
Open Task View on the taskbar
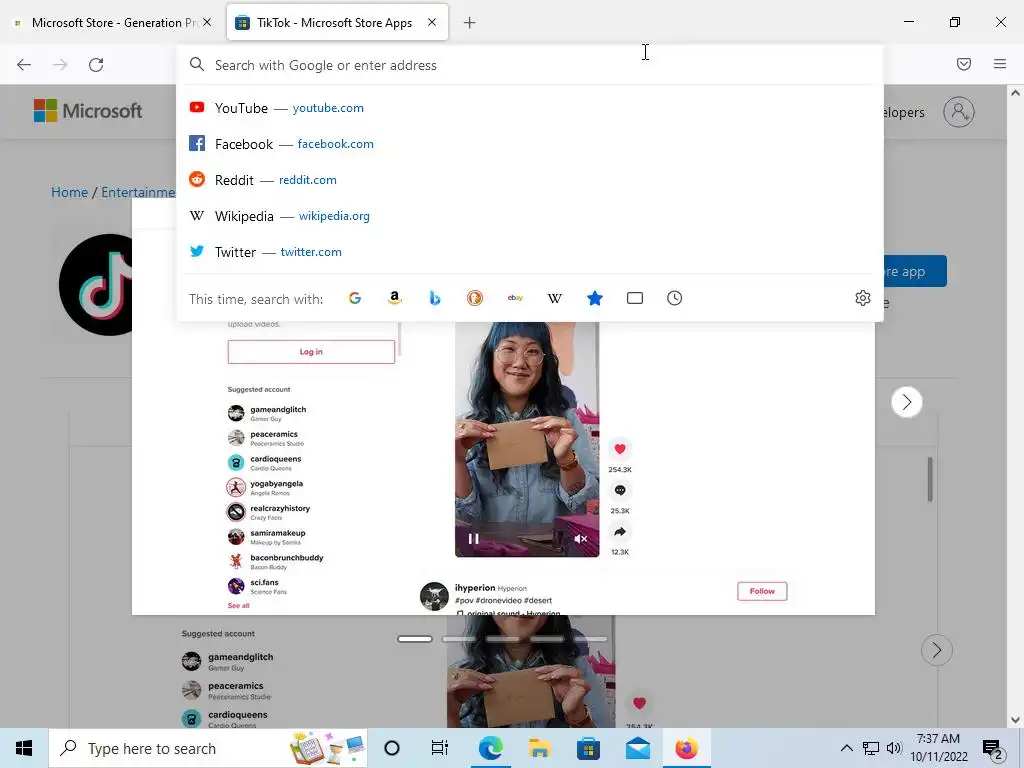click(x=440, y=748)
